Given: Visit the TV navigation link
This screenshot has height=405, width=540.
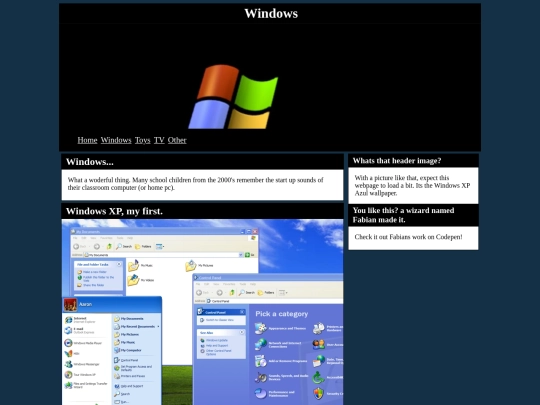Looking at the screenshot, I should (159, 140).
